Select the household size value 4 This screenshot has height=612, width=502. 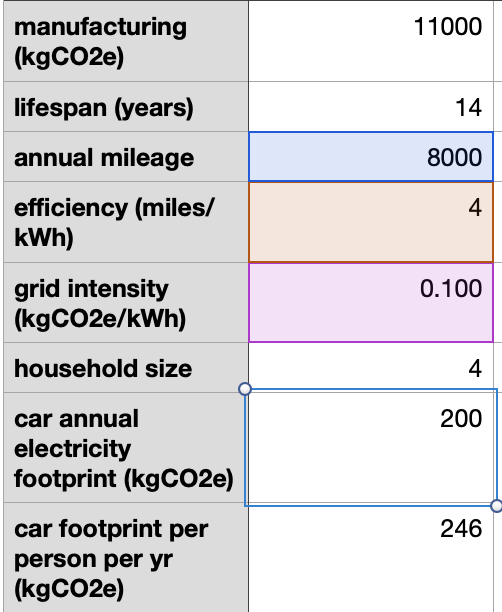pyautogui.click(x=371, y=368)
